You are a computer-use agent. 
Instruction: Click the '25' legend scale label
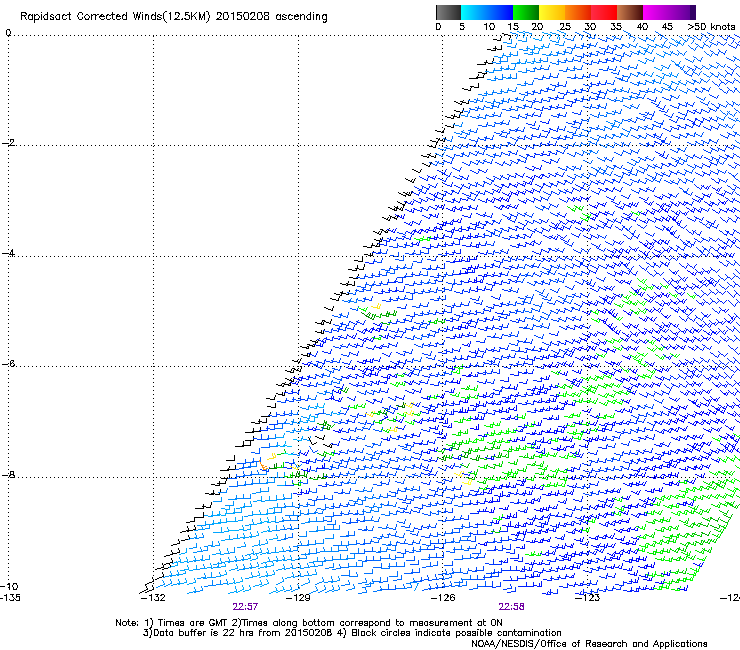click(x=565, y=27)
